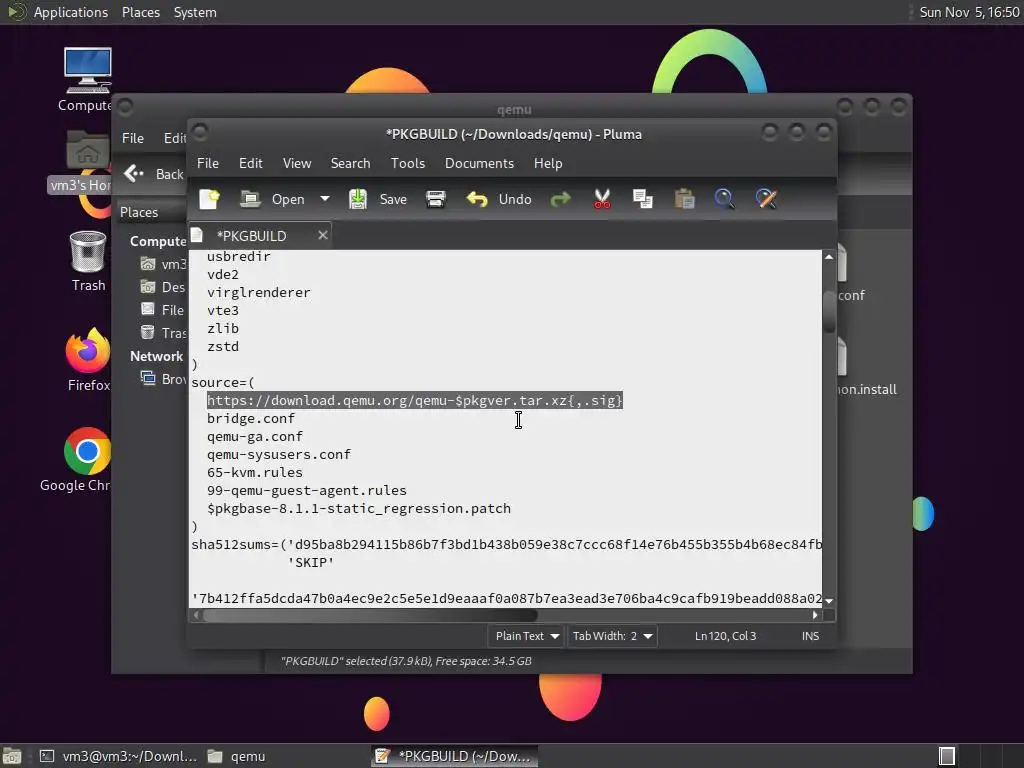Open the Search menu
This screenshot has width=1024, height=768.
coord(350,163)
